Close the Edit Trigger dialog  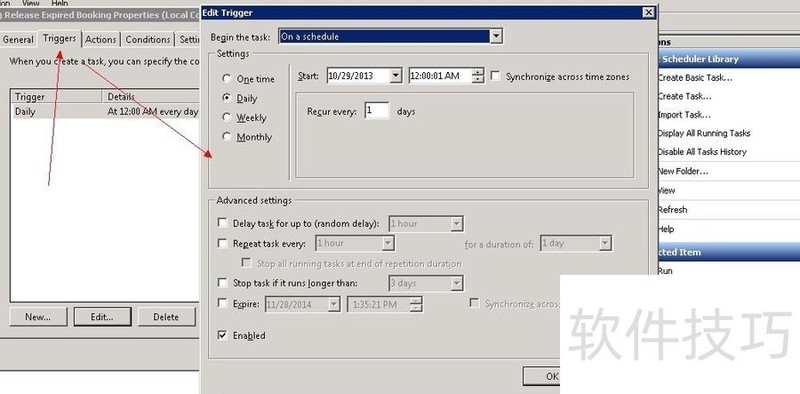648,13
